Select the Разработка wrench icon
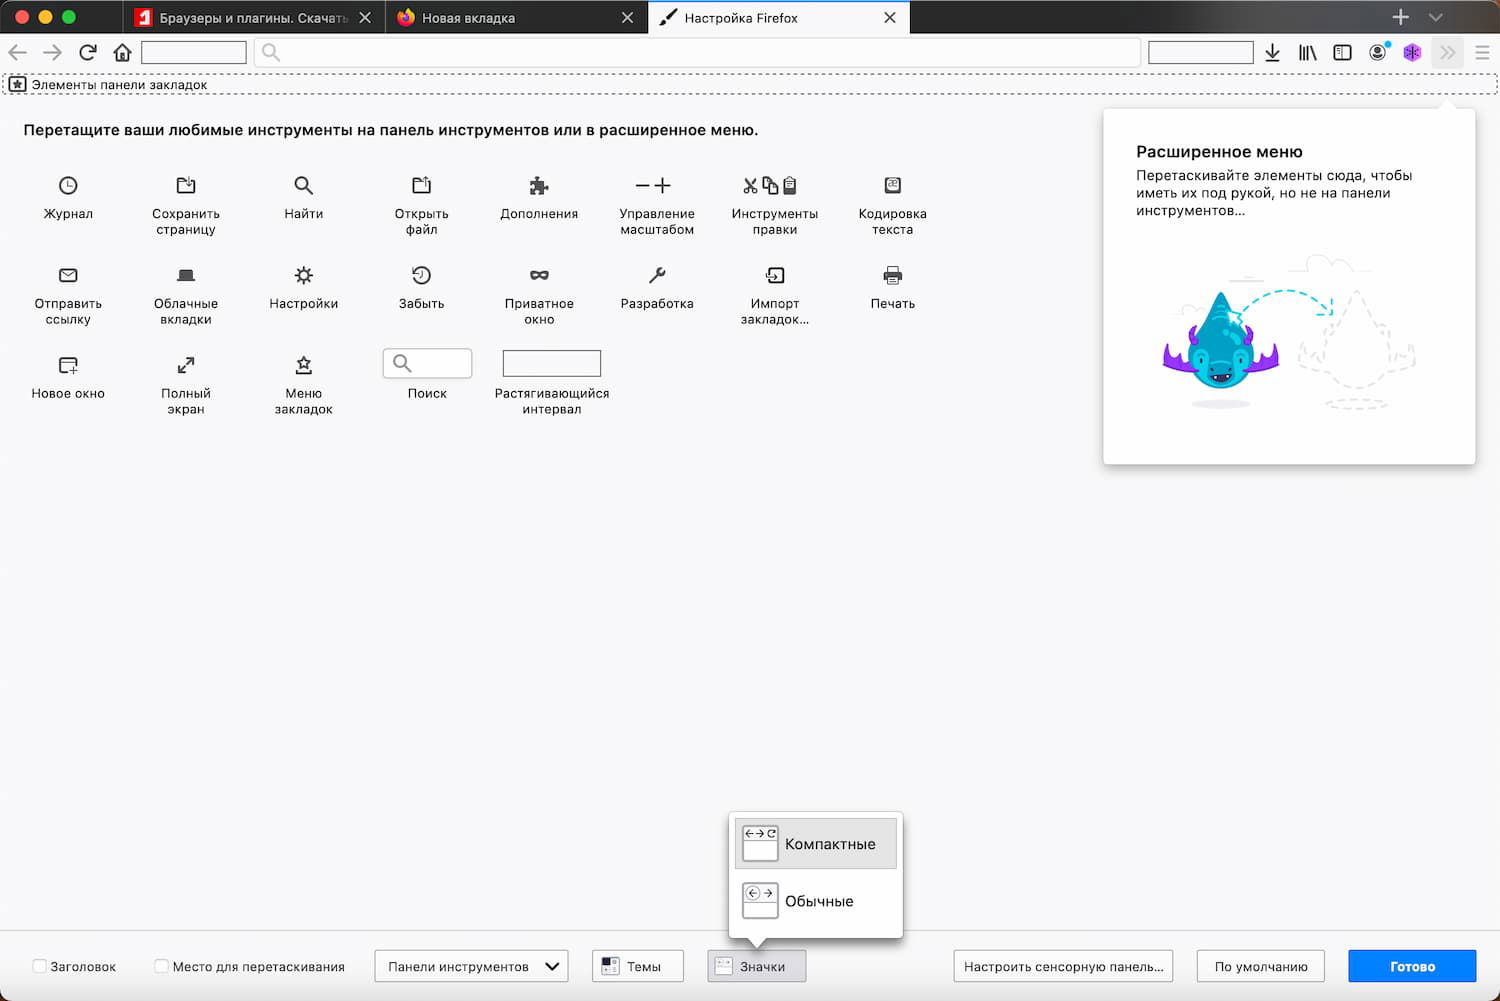This screenshot has height=1001, width=1500. tap(657, 275)
